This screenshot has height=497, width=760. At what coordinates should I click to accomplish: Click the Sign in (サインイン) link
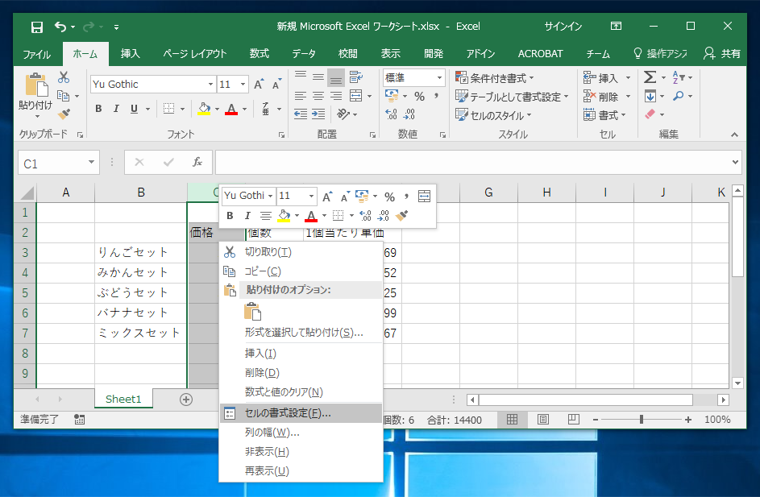(563, 26)
